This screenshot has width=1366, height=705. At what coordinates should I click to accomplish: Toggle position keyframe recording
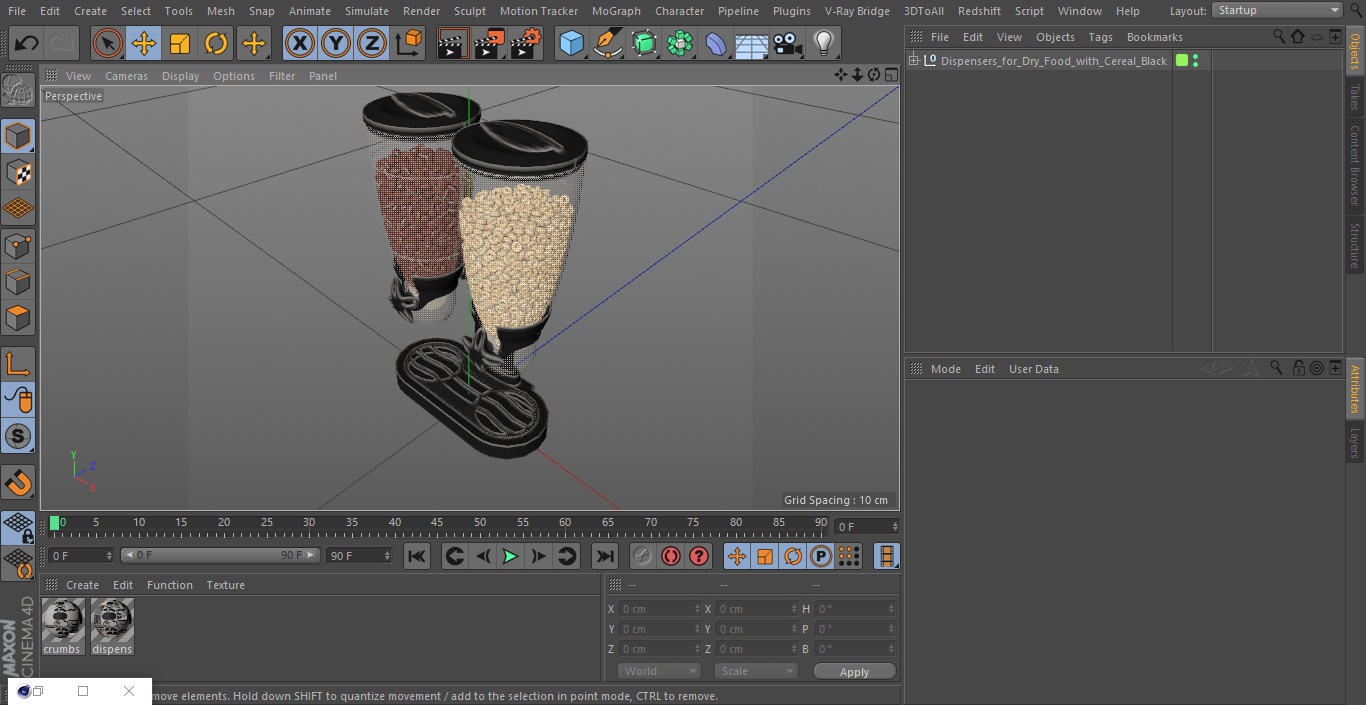[x=737, y=556]
